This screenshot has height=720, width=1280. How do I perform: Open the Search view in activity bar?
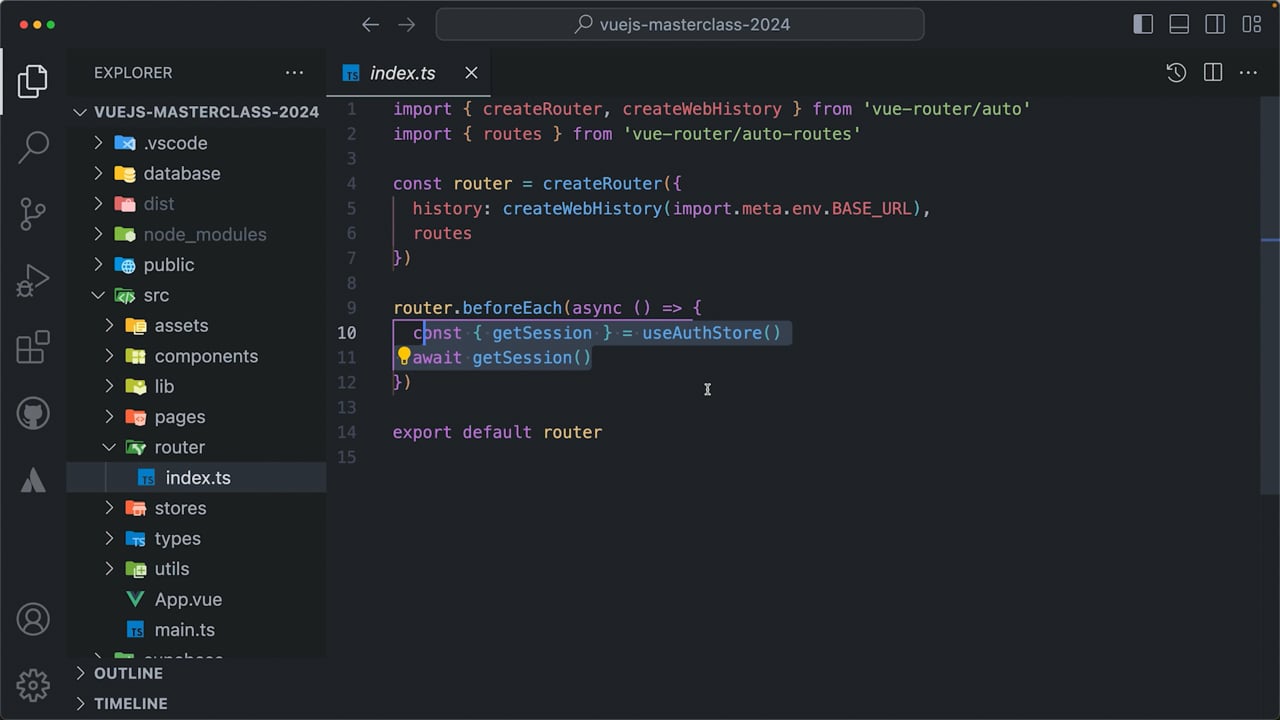point(33,147)
